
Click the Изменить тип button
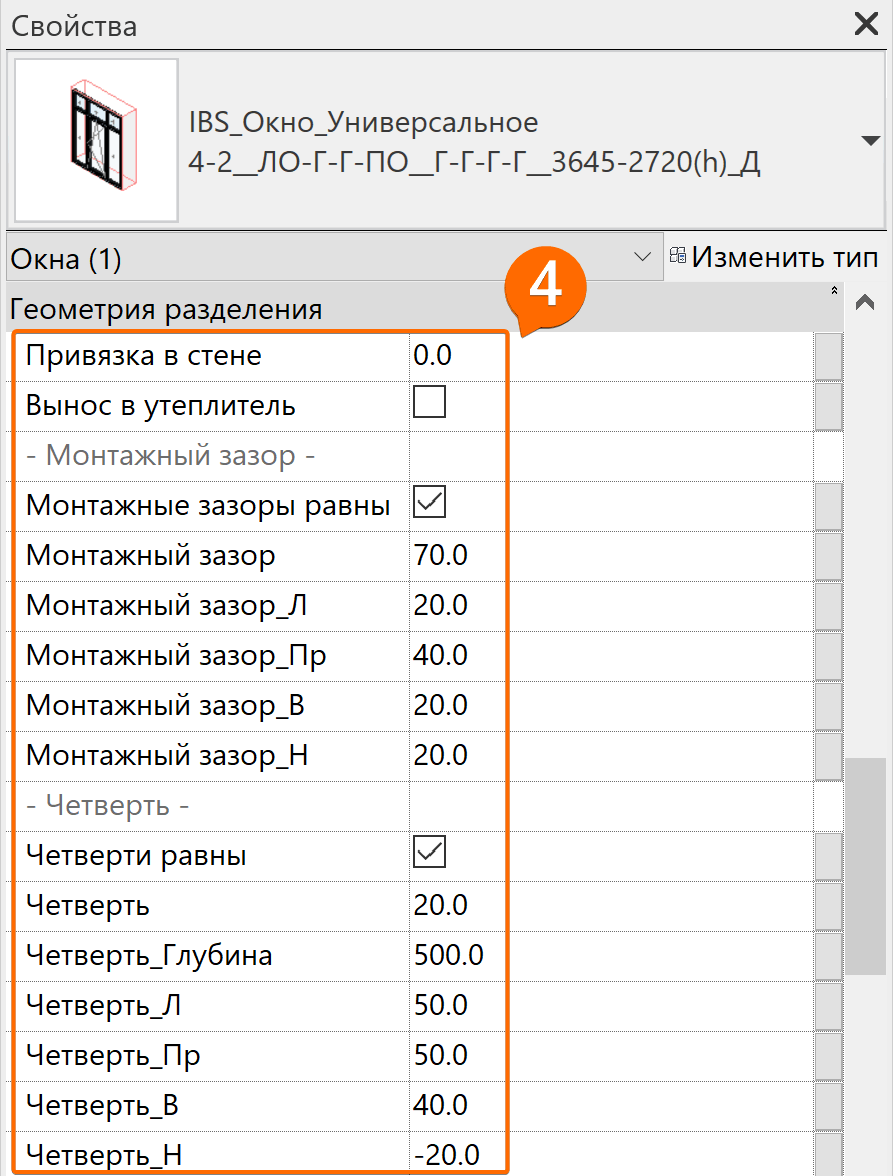(775, 257)
